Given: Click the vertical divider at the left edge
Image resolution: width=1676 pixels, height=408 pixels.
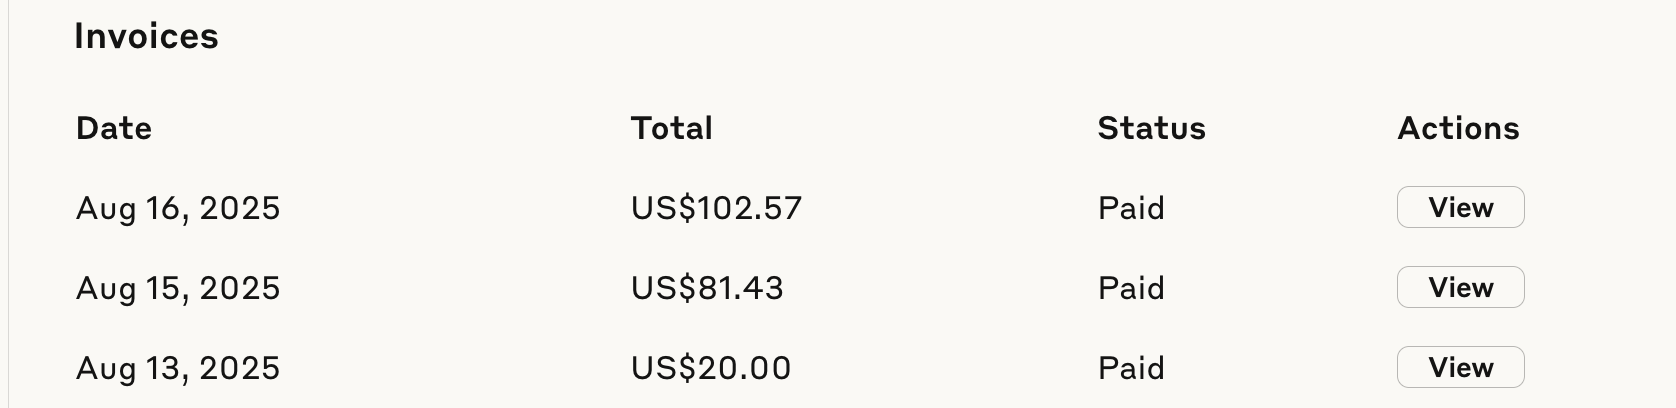Looking at the screenshot, I should (9, 204).
